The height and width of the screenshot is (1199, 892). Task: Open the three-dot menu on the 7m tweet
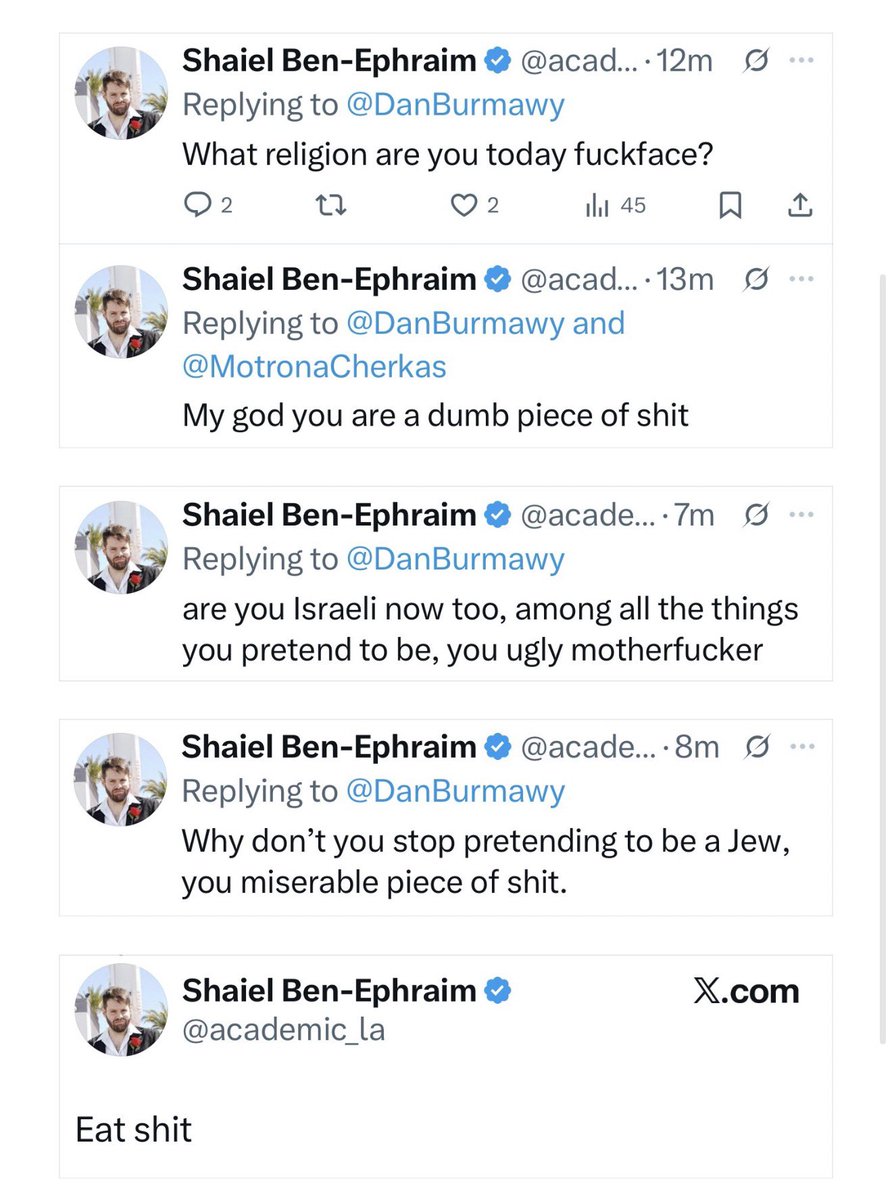[x=801, y=516]
